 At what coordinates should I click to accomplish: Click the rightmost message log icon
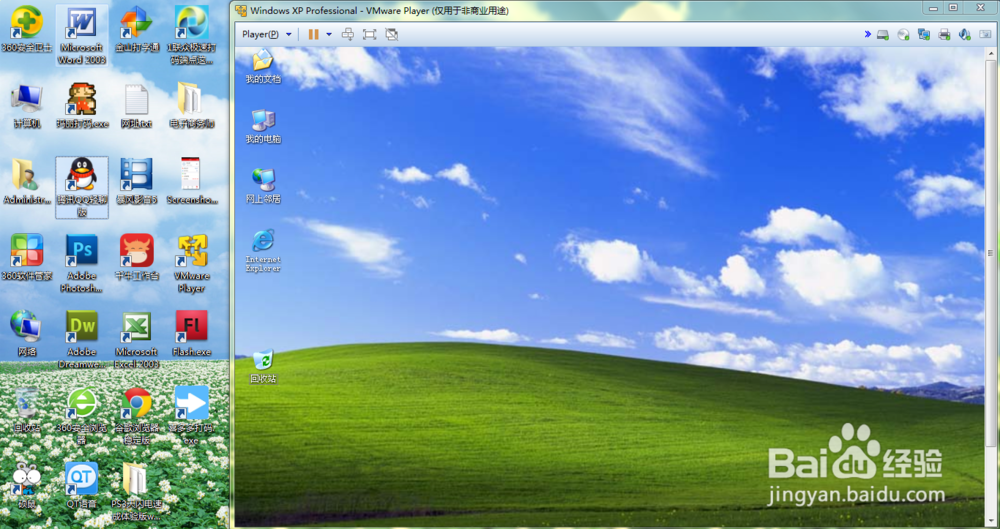tap(985, 34)
